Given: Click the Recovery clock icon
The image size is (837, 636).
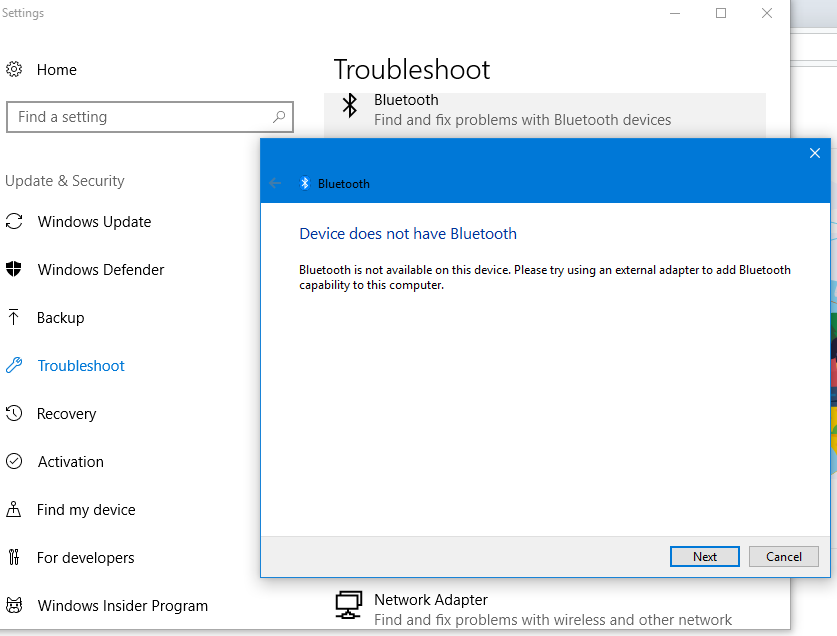Looking at the screenshot, I should [14, 413].
